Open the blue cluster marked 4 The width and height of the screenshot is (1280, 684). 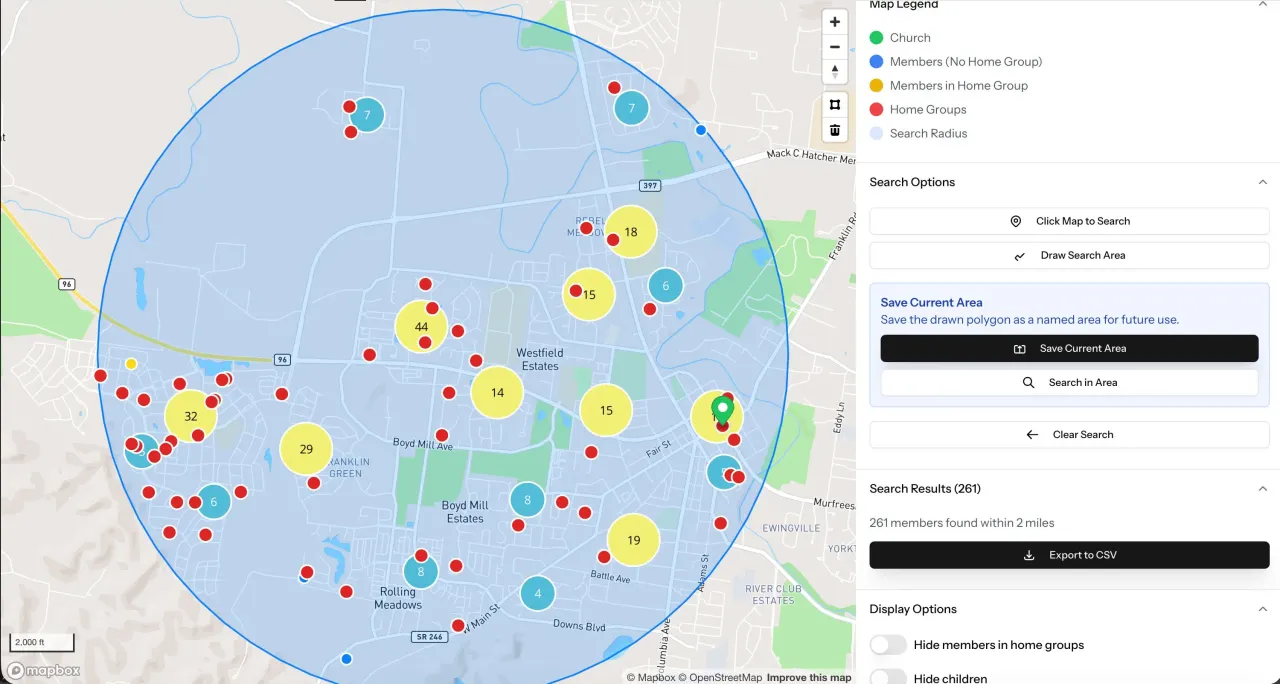(538, 594)
